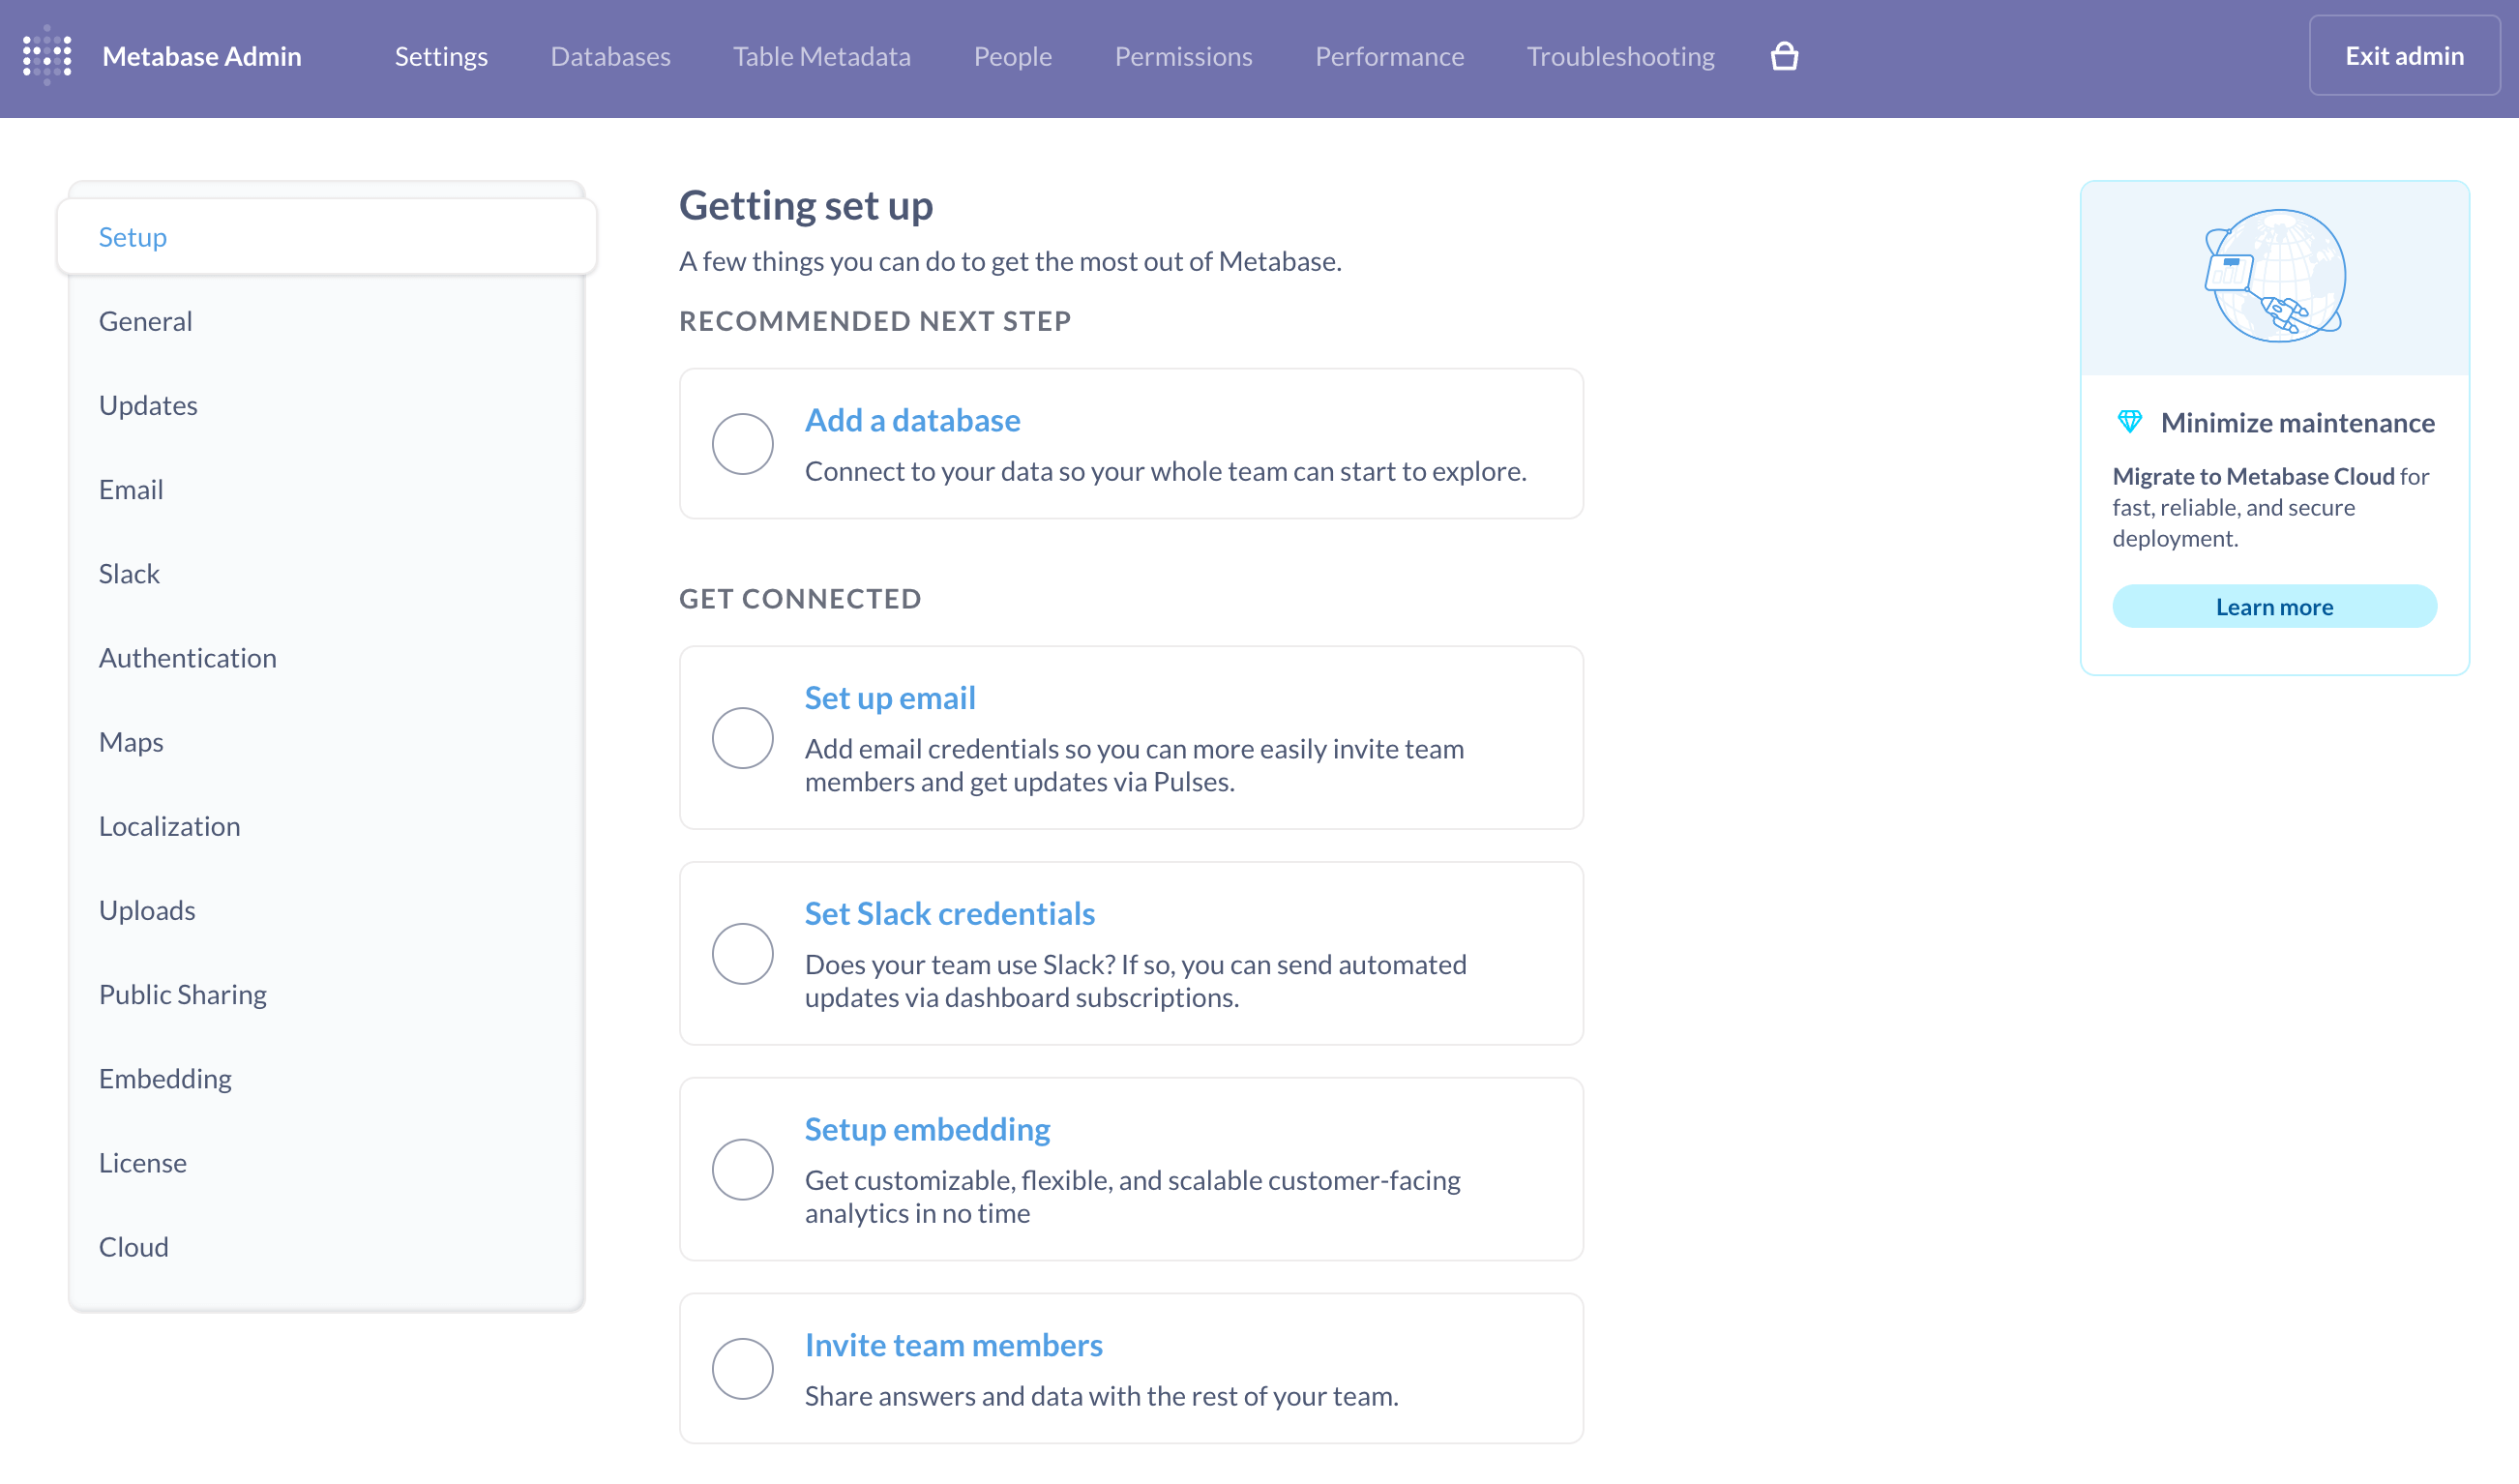This screenshot has width=2519, height=1484.
Task: Open the Add a database link
Action: (912, 420)
